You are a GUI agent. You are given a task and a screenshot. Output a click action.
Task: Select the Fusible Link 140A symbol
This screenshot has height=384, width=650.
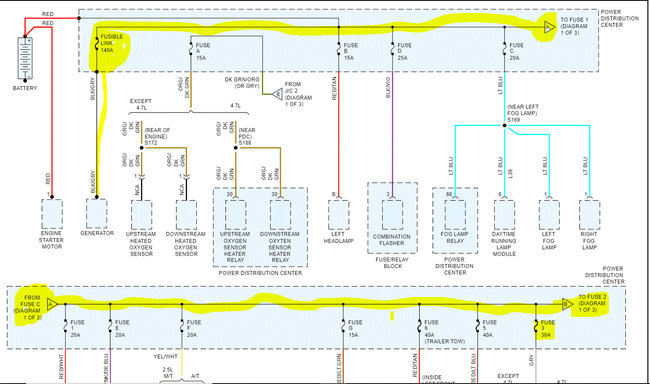point(97,43)
